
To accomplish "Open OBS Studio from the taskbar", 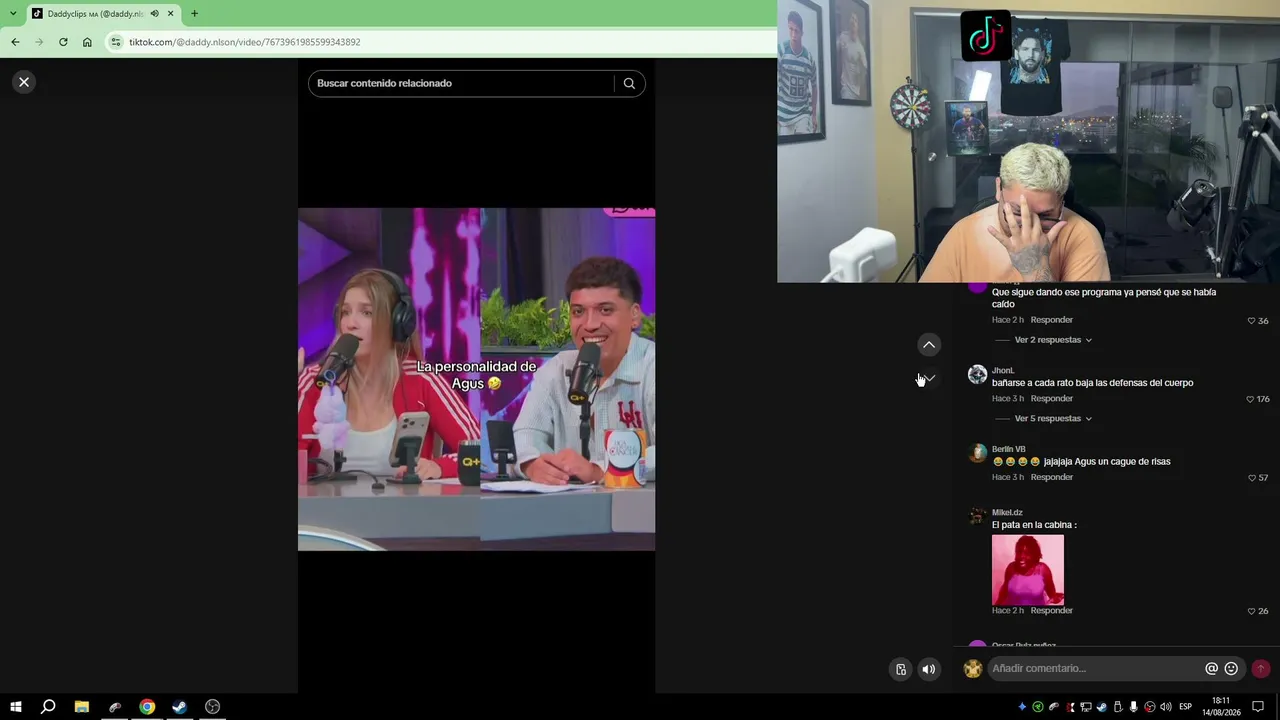I will pyautogui.click(x=213, y=707).
